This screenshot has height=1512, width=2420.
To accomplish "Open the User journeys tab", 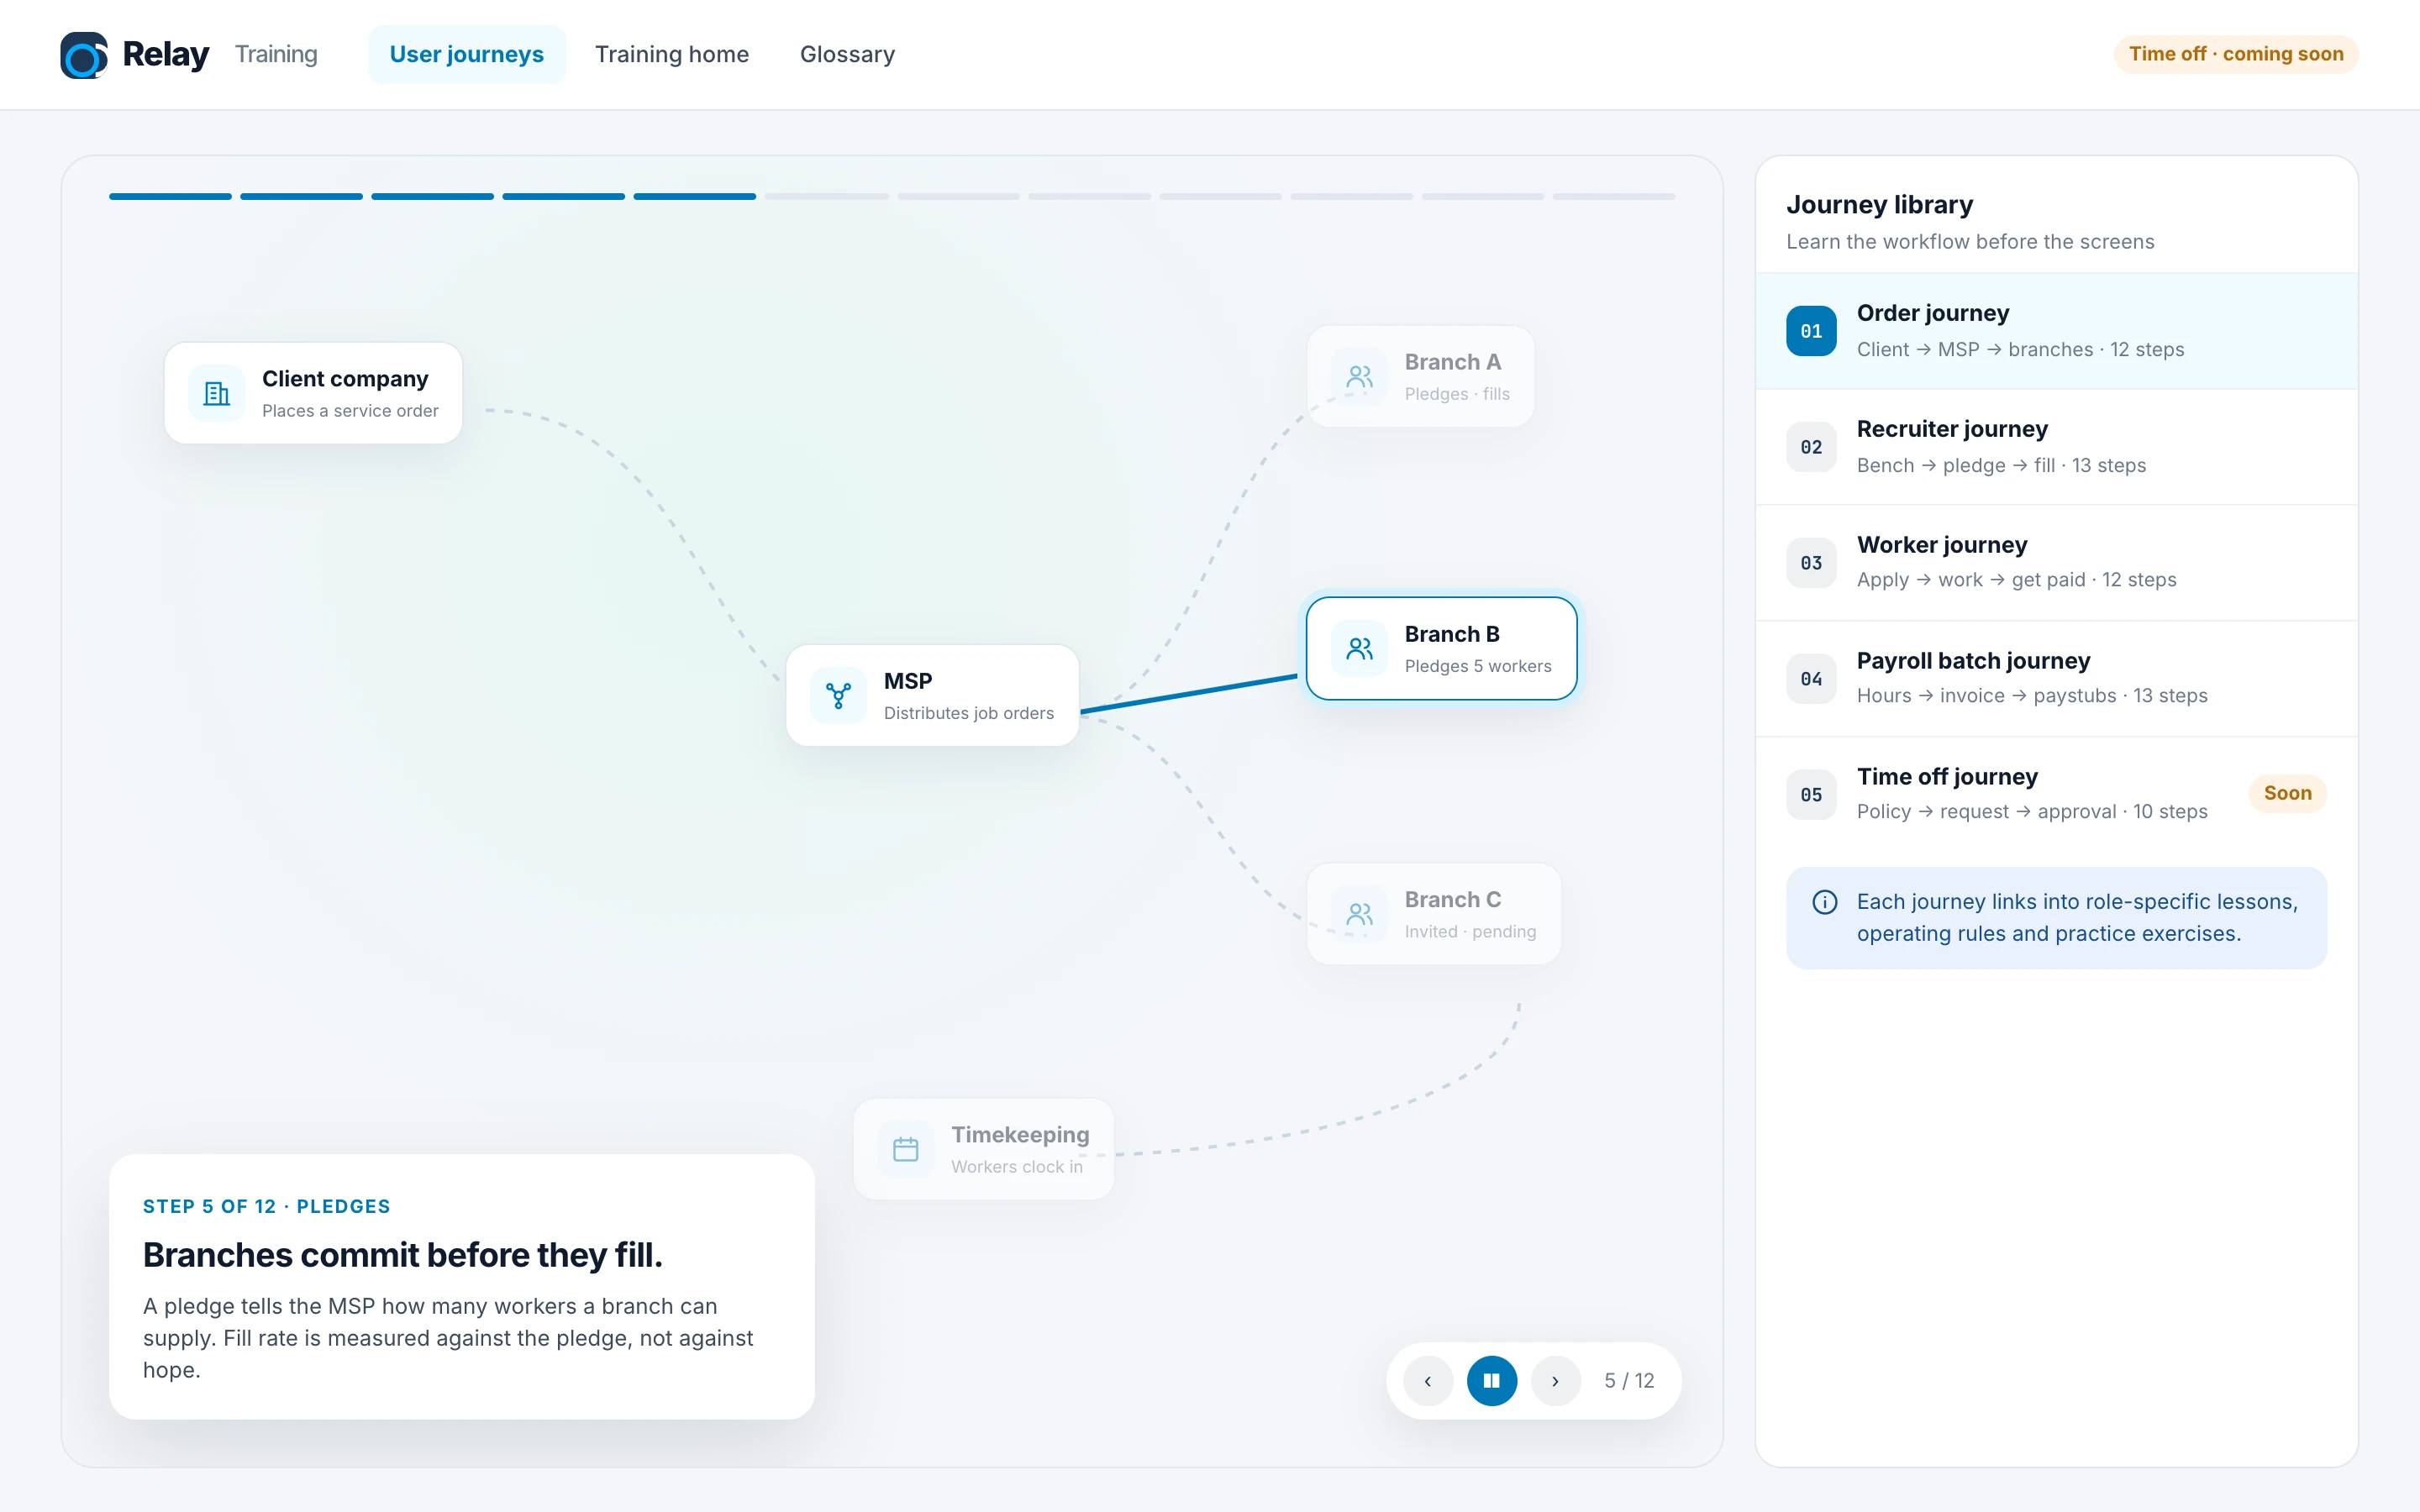I will tap(466, 54).
